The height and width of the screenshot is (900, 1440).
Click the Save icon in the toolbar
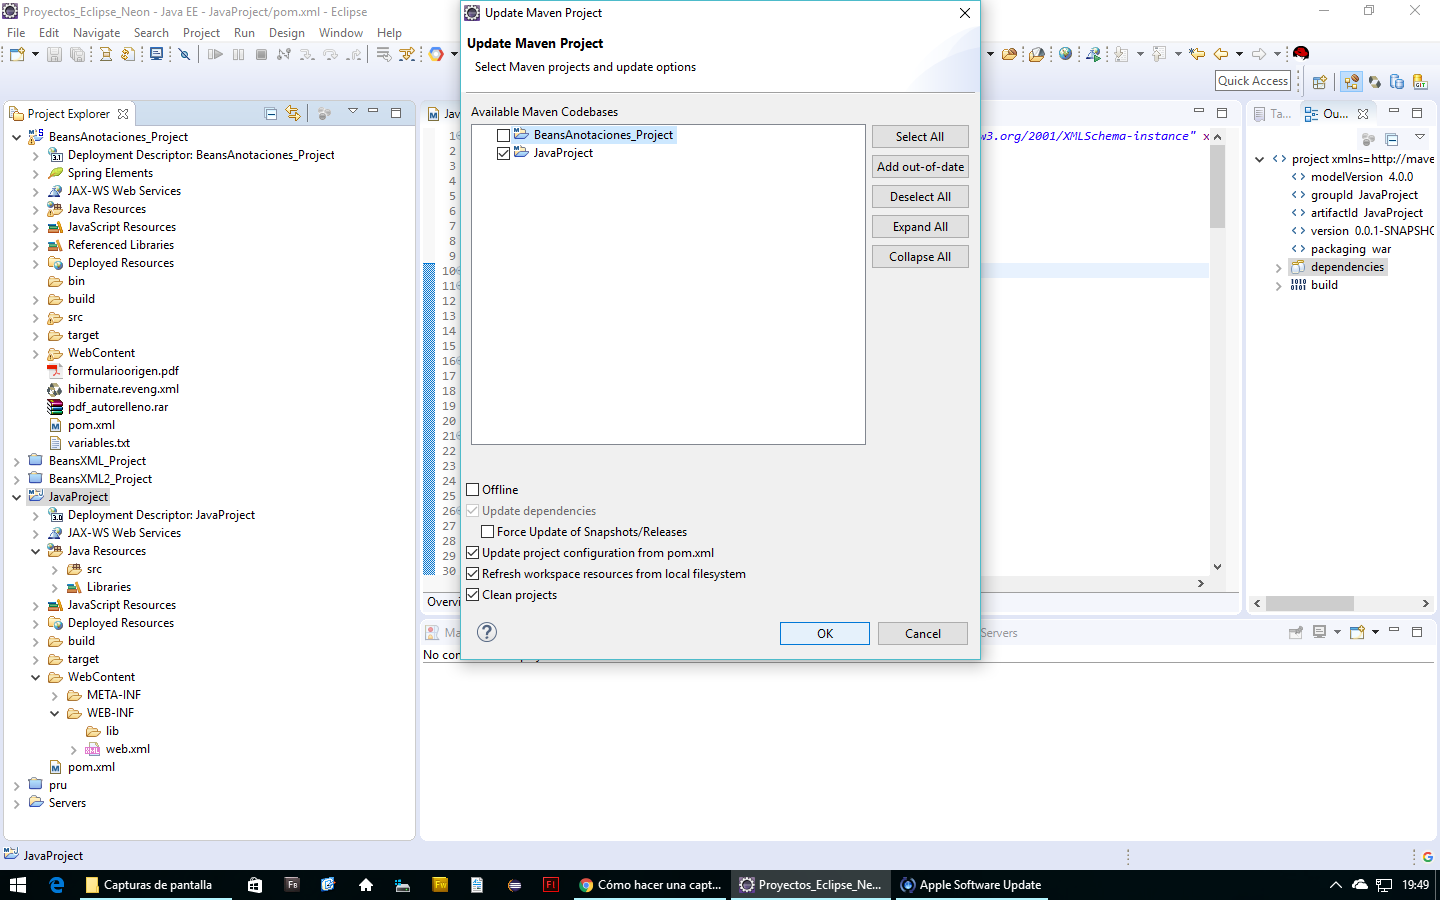54,54
